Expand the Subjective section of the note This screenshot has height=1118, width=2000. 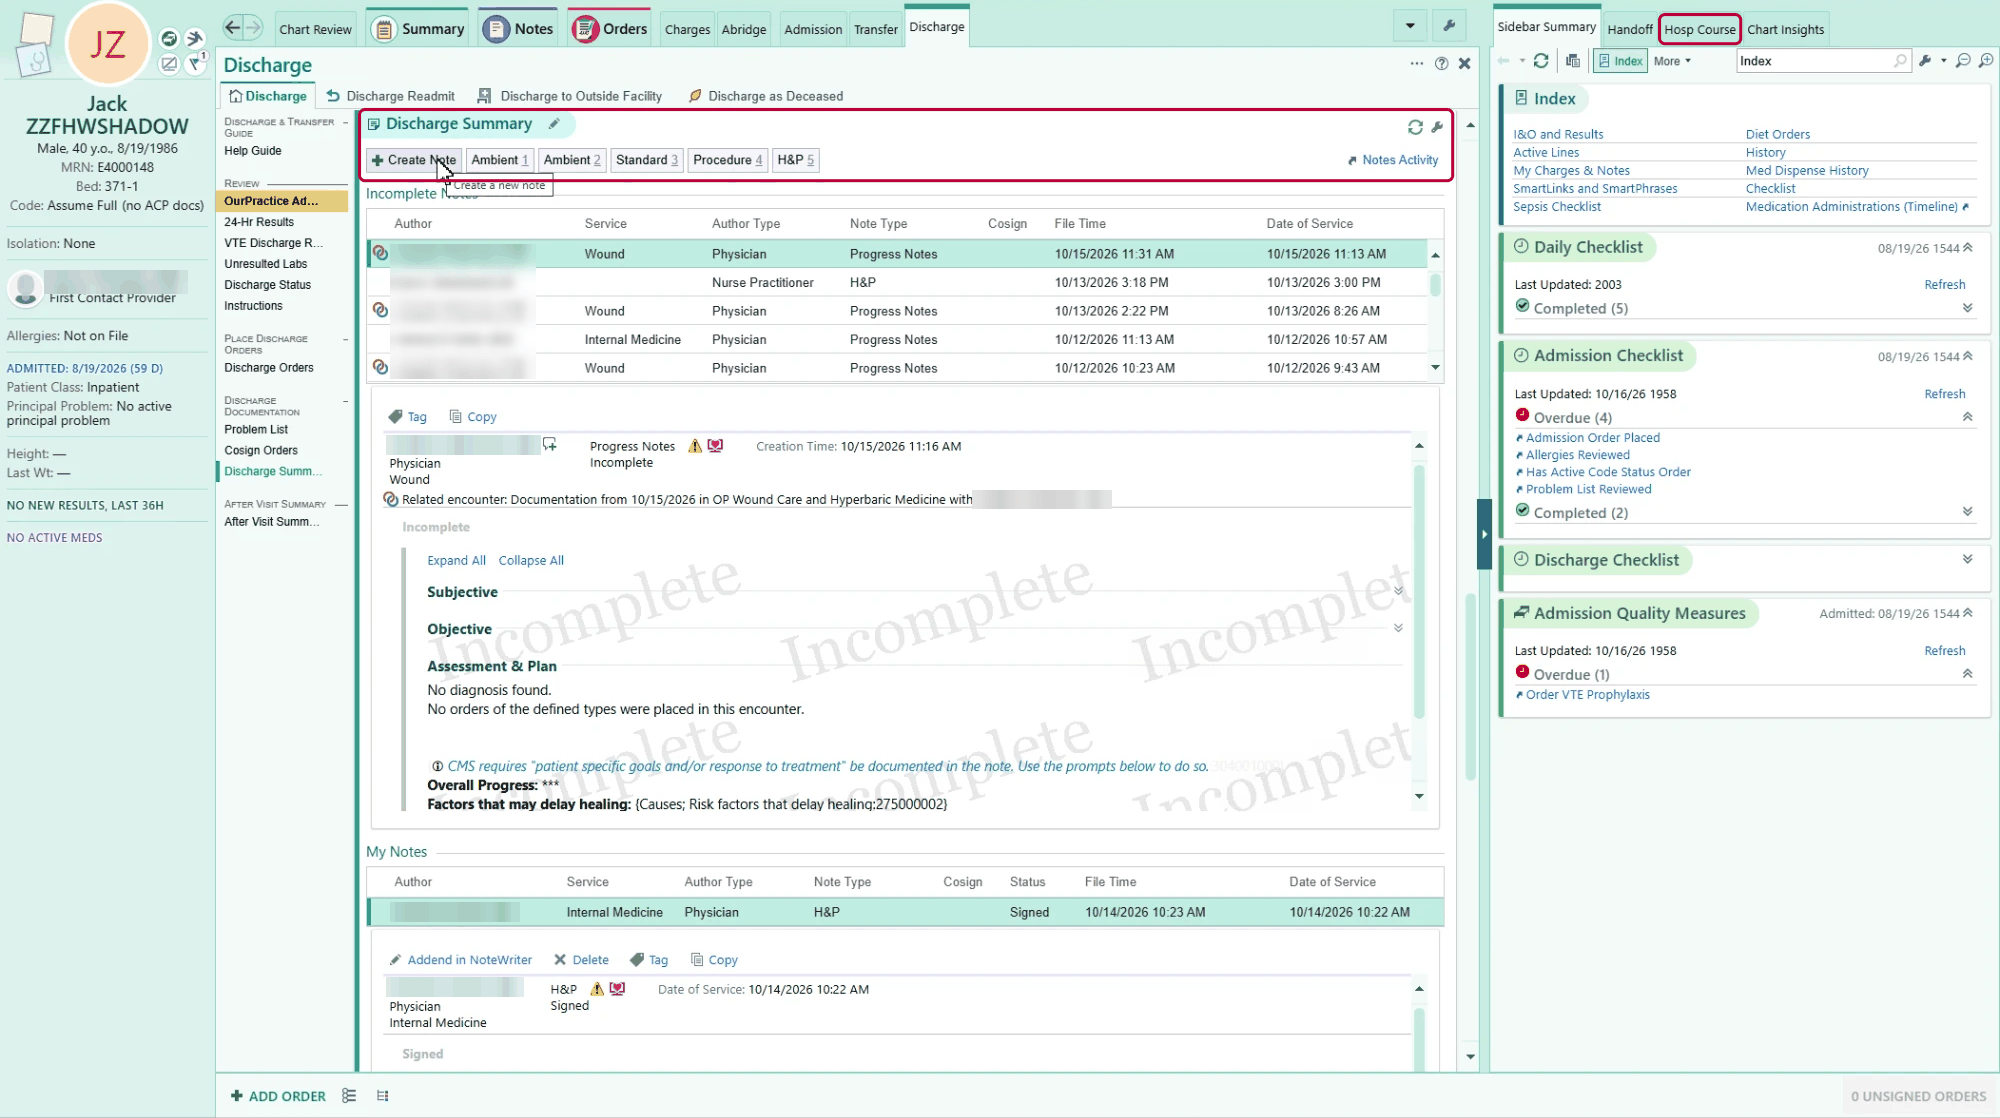click(x=1398, y=591)
